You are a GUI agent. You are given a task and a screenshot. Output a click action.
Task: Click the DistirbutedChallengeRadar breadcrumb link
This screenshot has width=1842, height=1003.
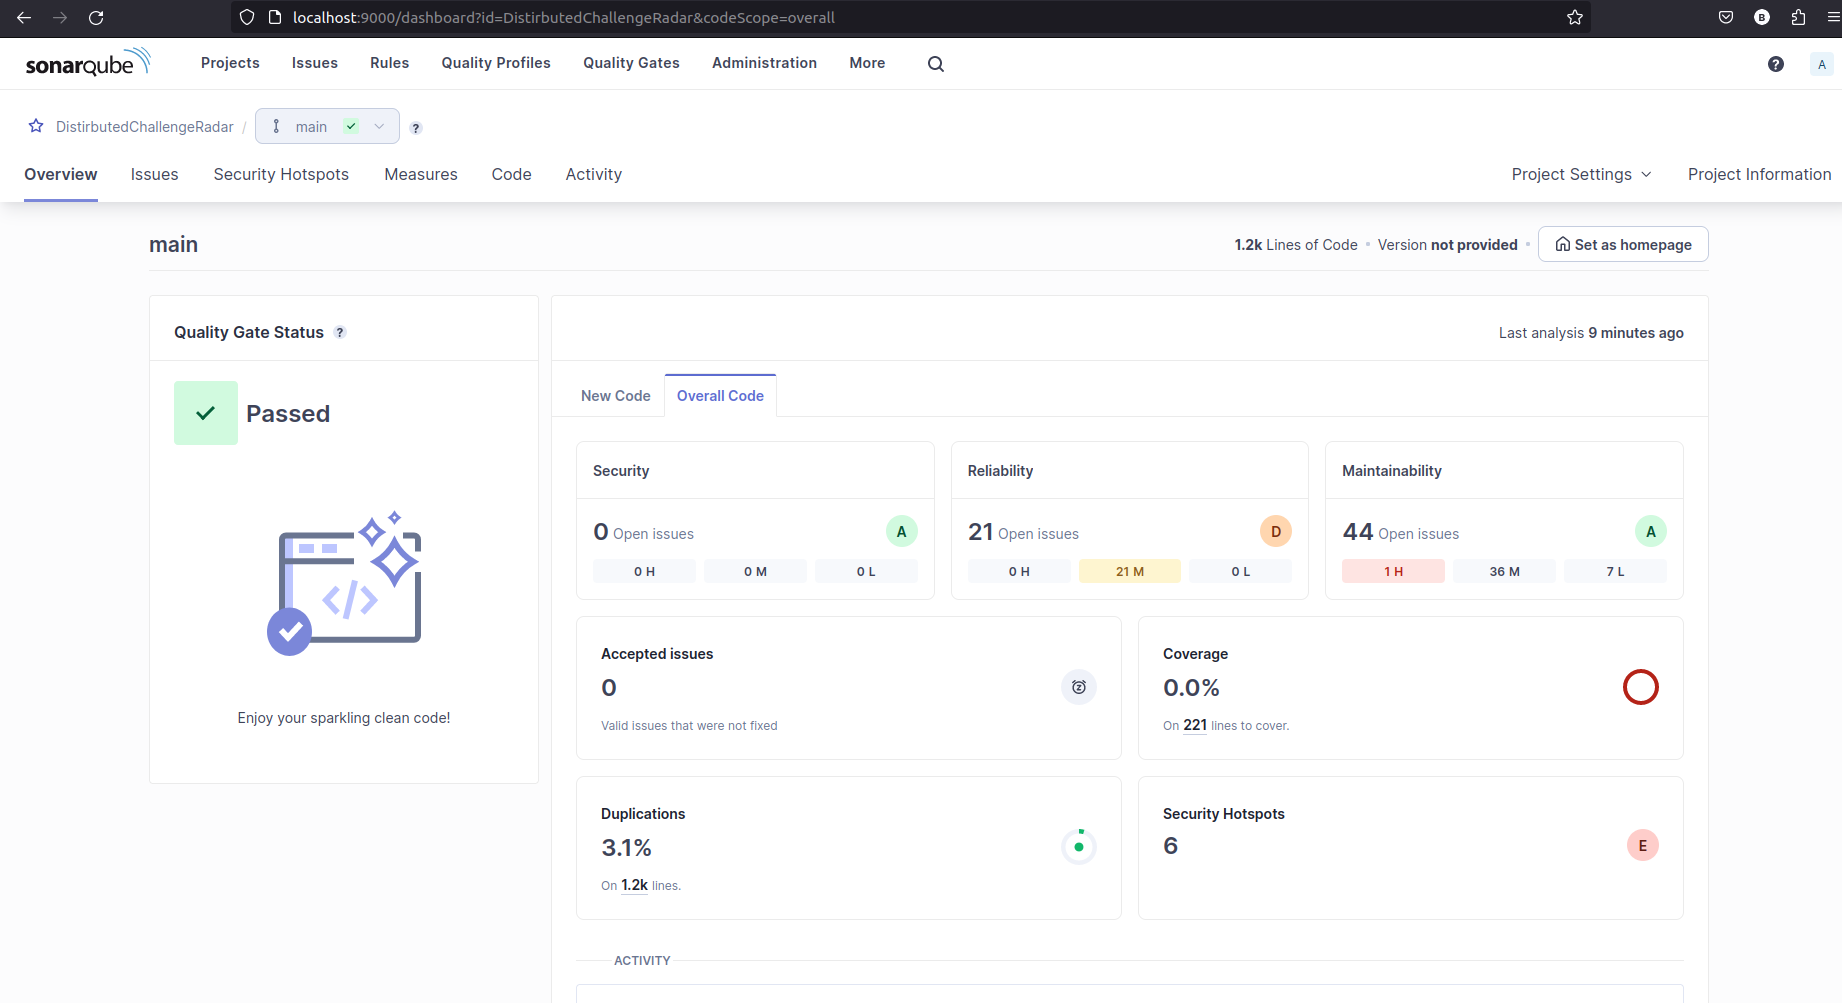pyautogui.click(x=145, y=127)
